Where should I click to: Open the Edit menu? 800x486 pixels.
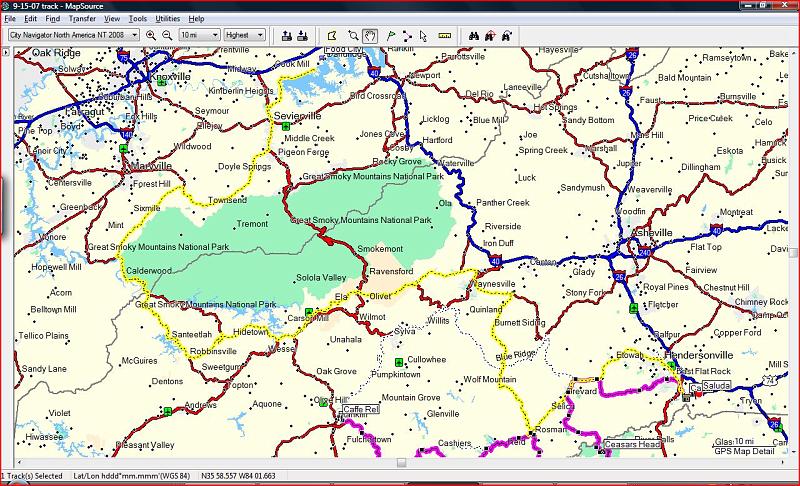tap(31, 19)
